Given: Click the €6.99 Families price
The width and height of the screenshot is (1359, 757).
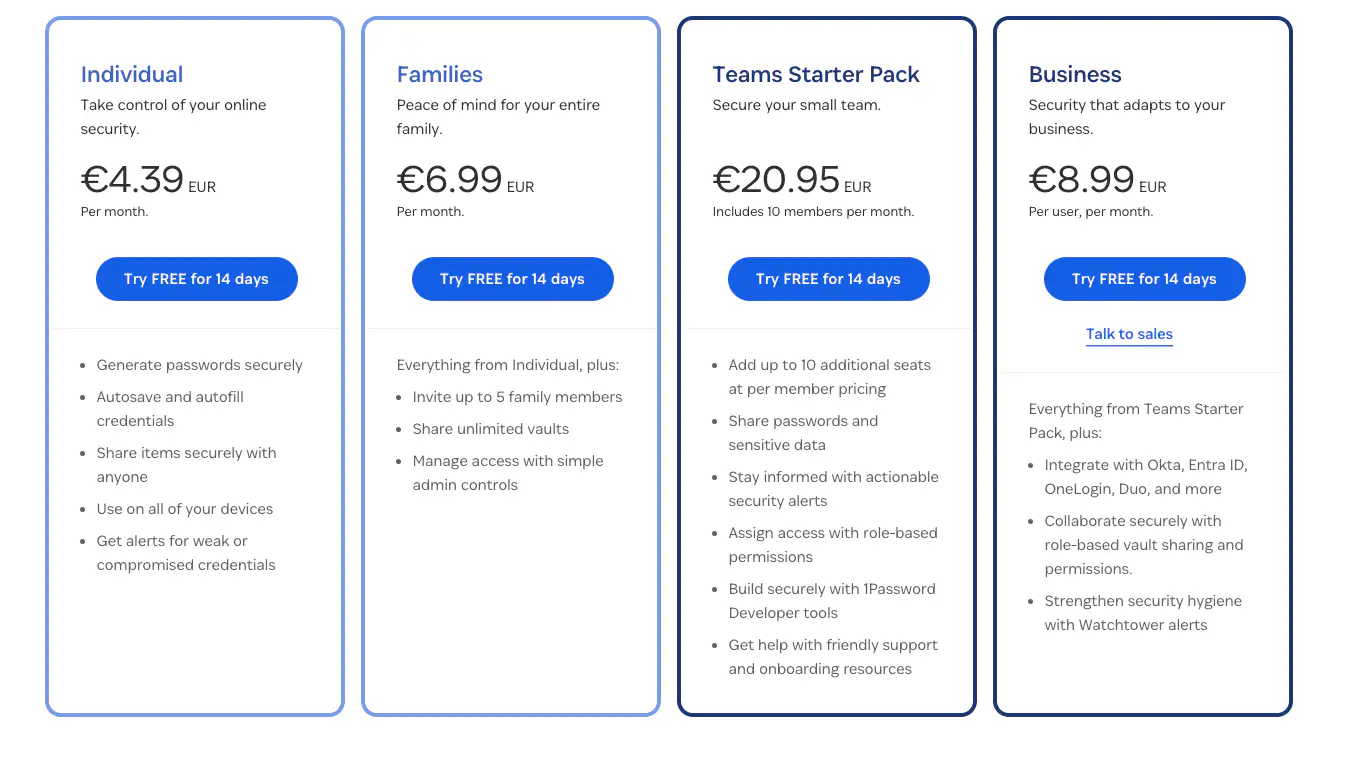Looking at the screenshot, I should (448, 180).
